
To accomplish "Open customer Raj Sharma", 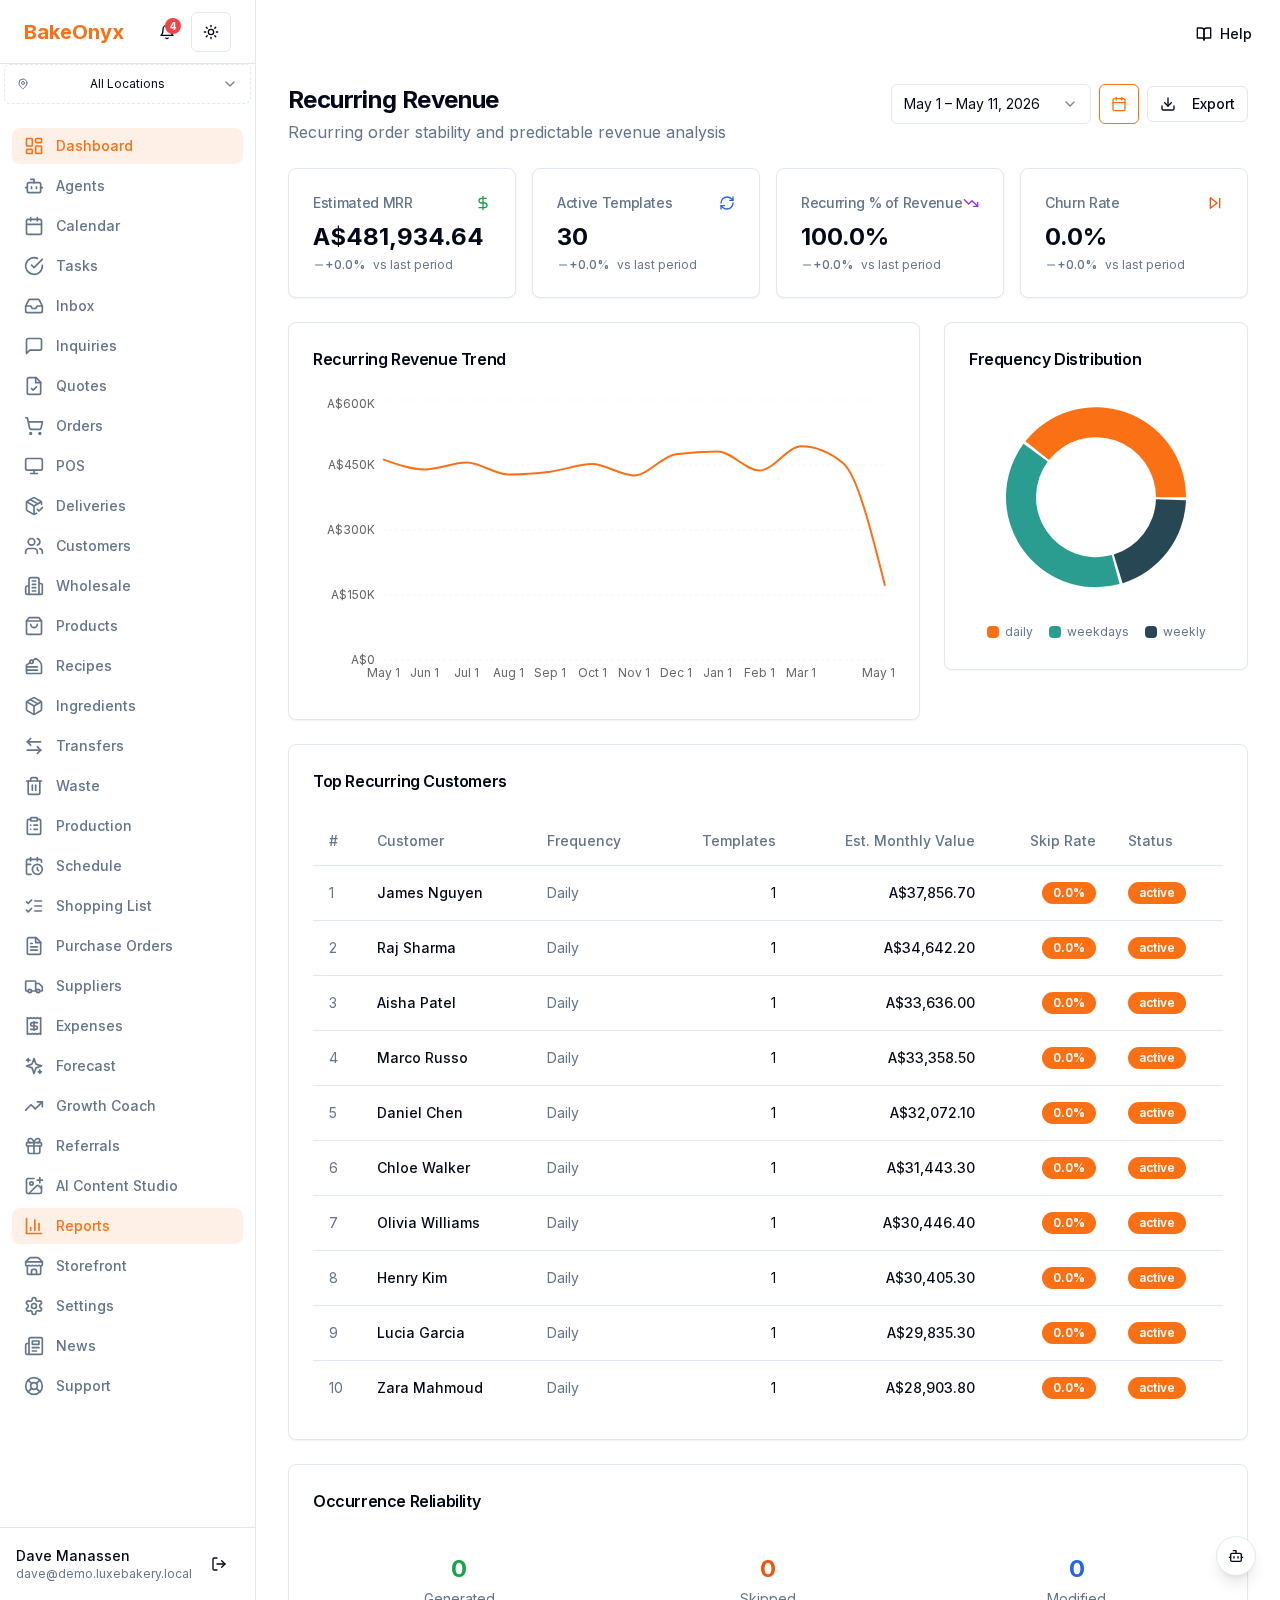I will (416, 948).
